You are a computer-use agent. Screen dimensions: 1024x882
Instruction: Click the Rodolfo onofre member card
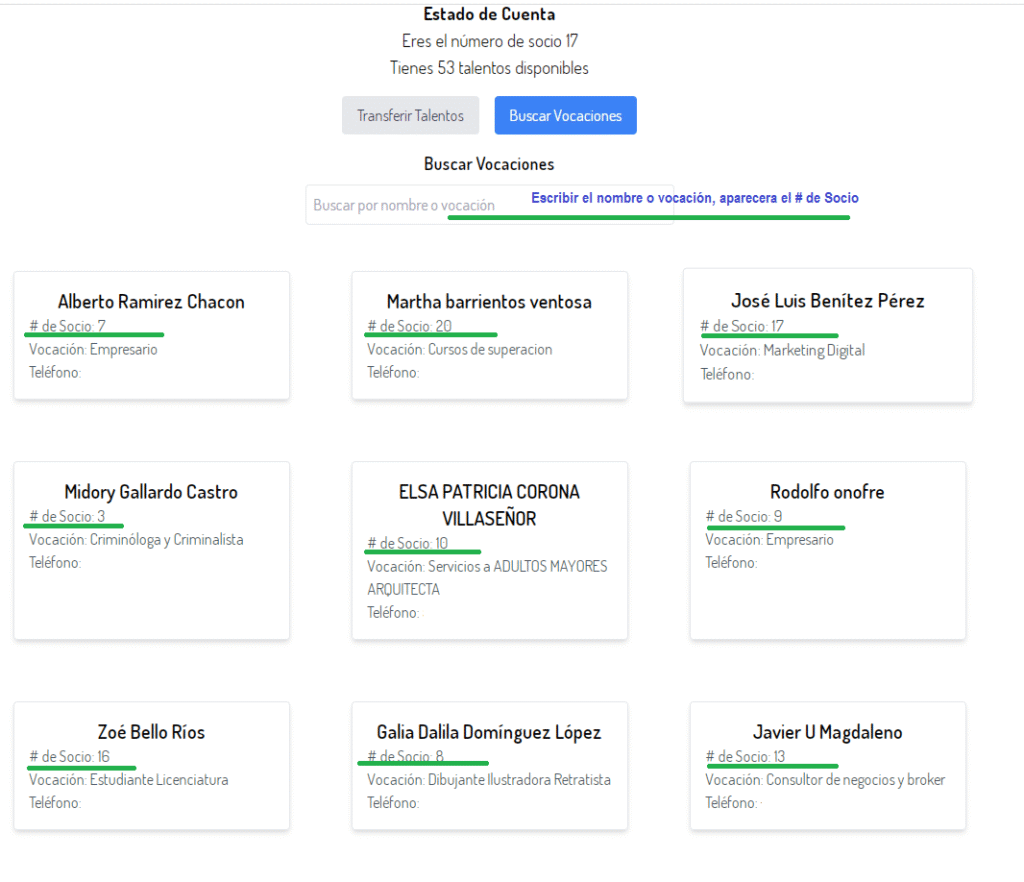(827, 550)
